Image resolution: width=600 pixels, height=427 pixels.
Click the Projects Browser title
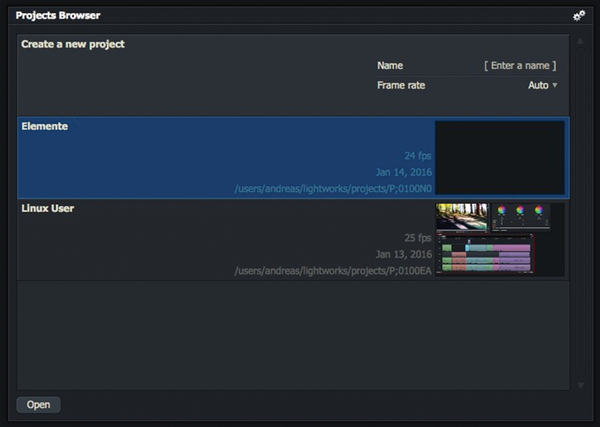58,15
